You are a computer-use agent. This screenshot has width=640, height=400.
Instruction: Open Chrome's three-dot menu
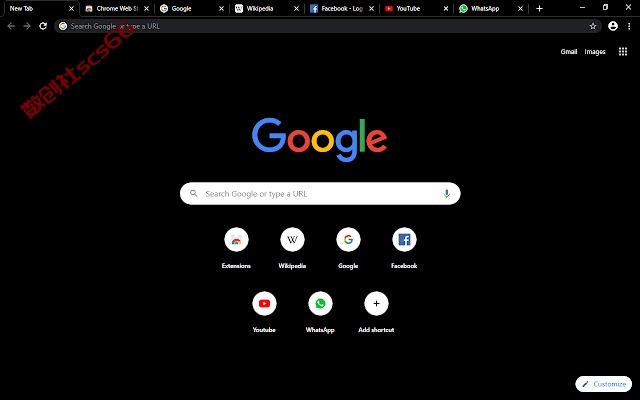pyautogui.click(x=629, y=26)
